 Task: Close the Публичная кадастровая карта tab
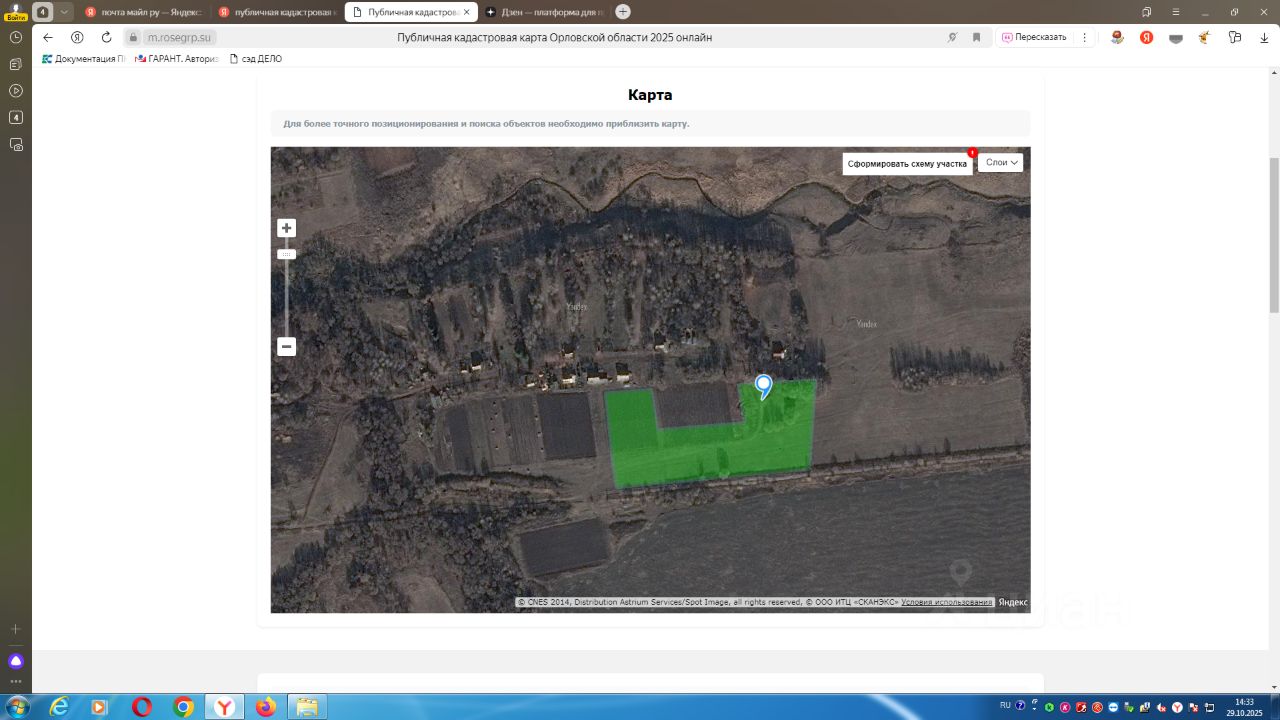[466, 12]
